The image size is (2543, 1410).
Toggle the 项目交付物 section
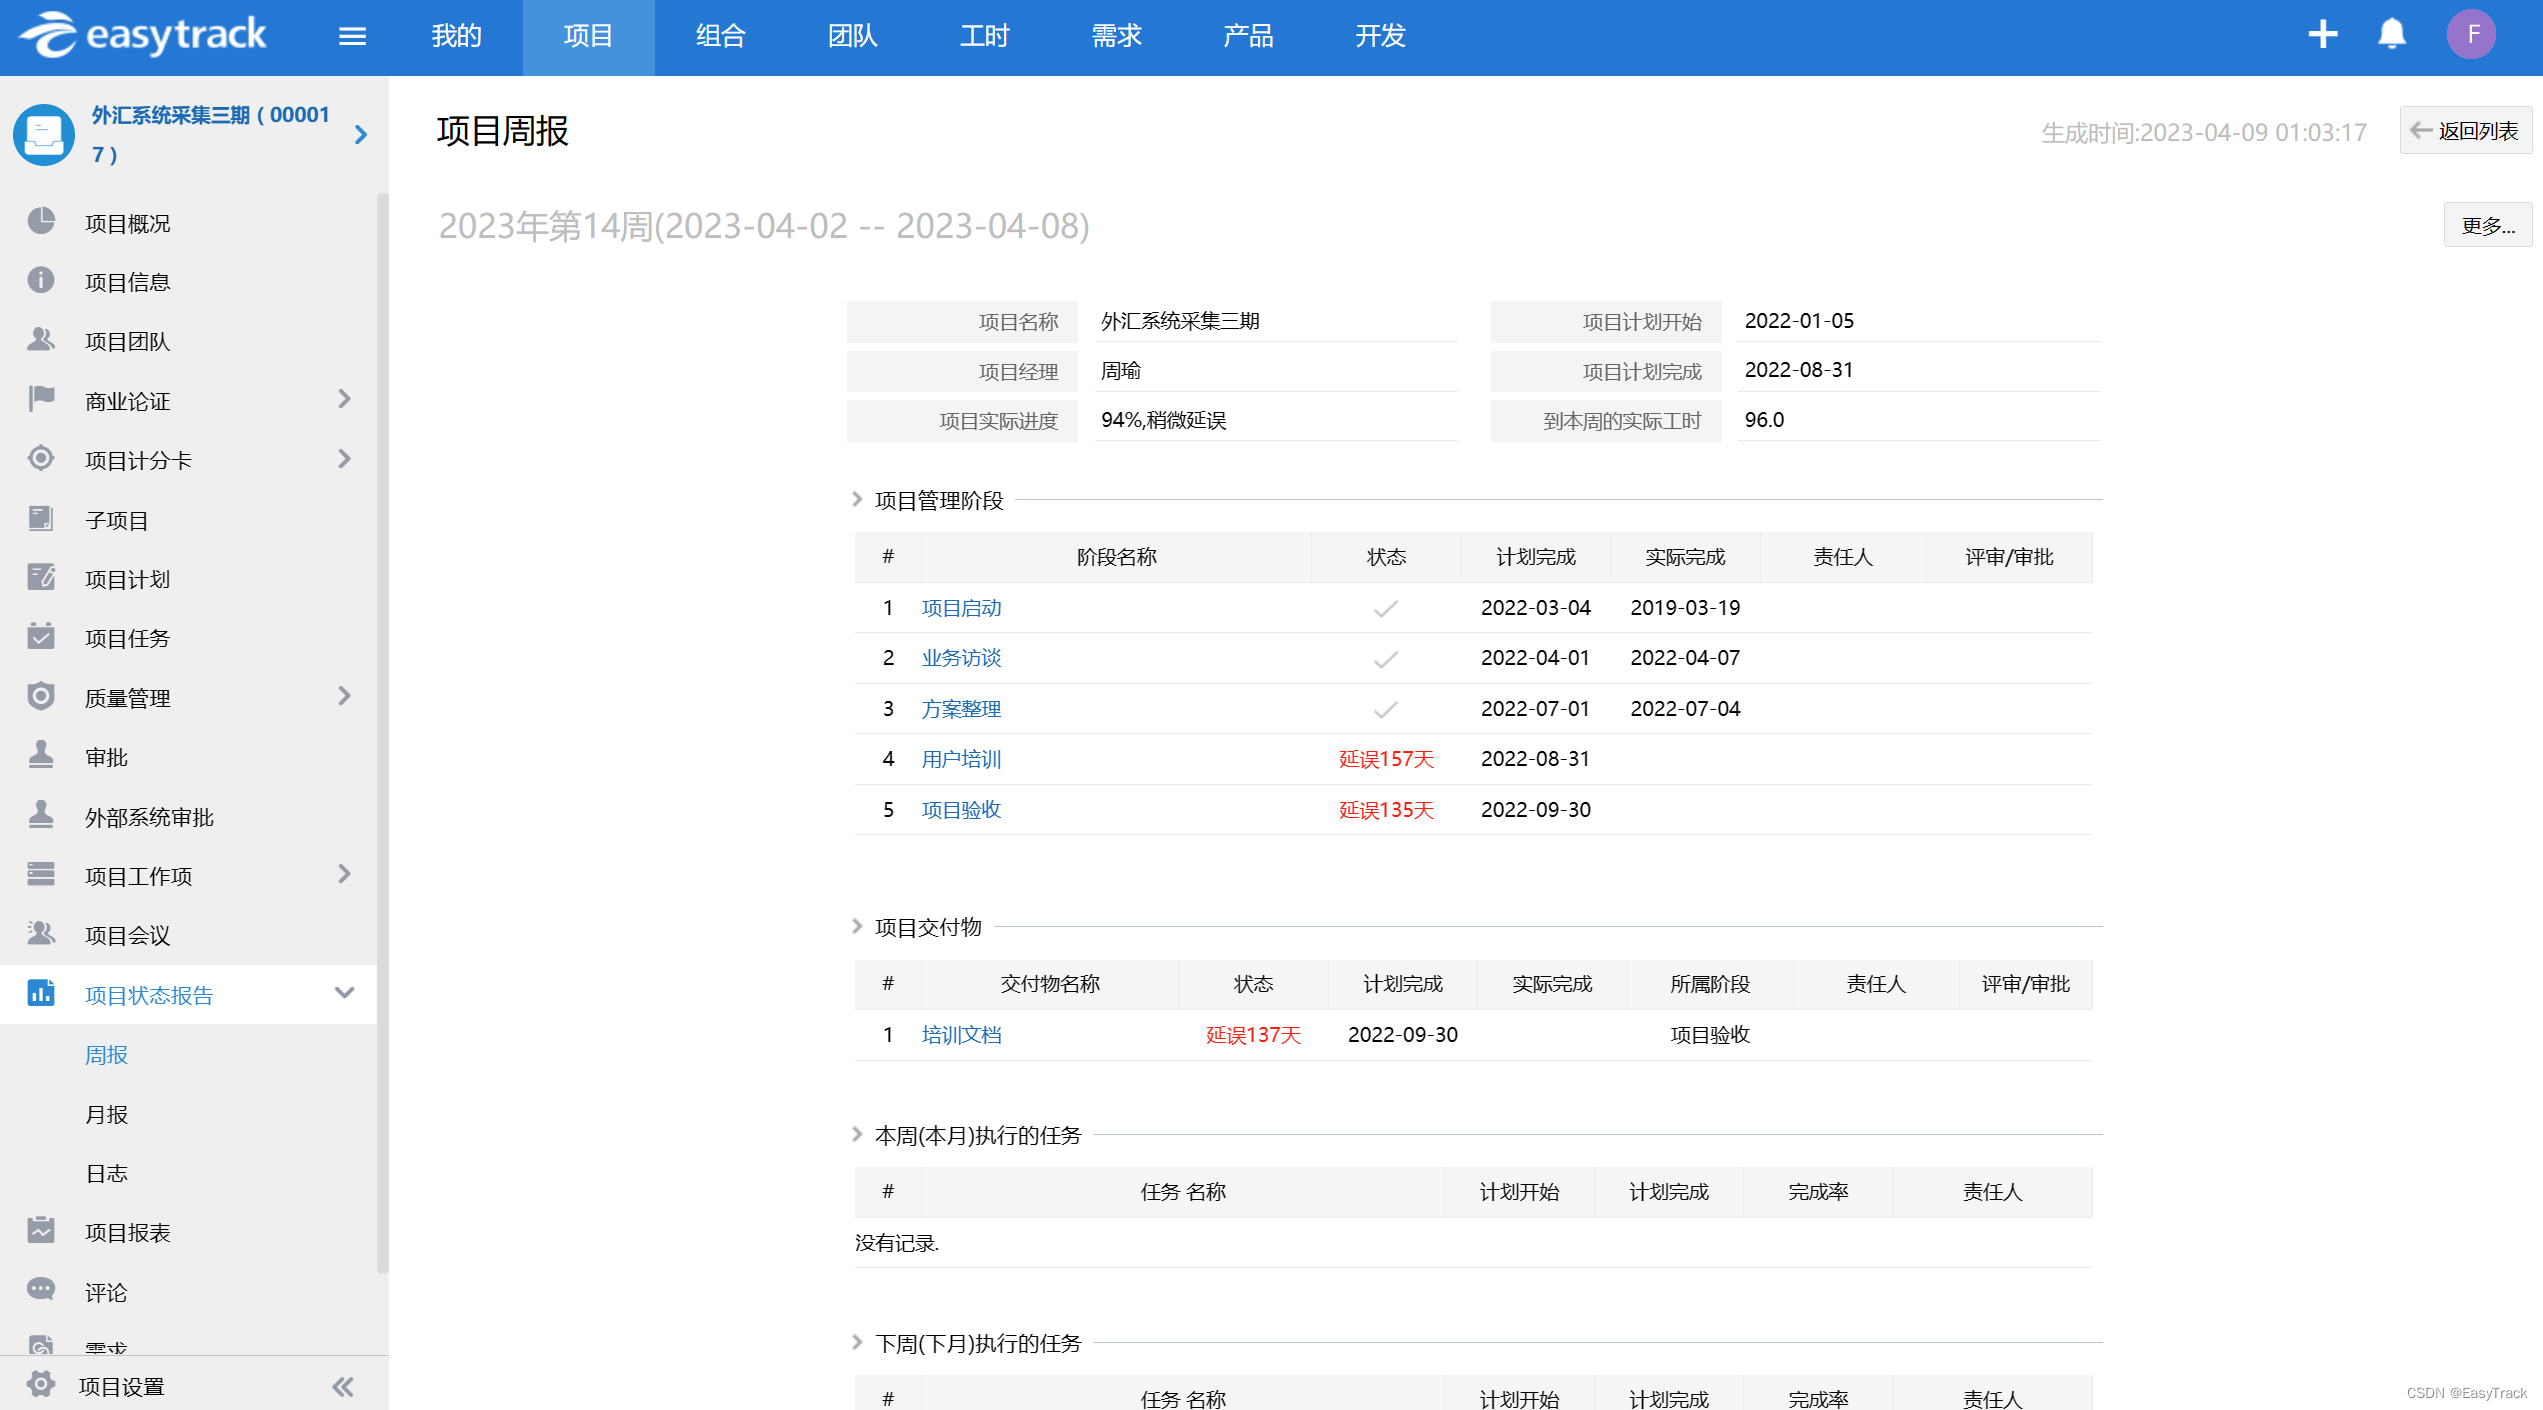click(858, 927)
